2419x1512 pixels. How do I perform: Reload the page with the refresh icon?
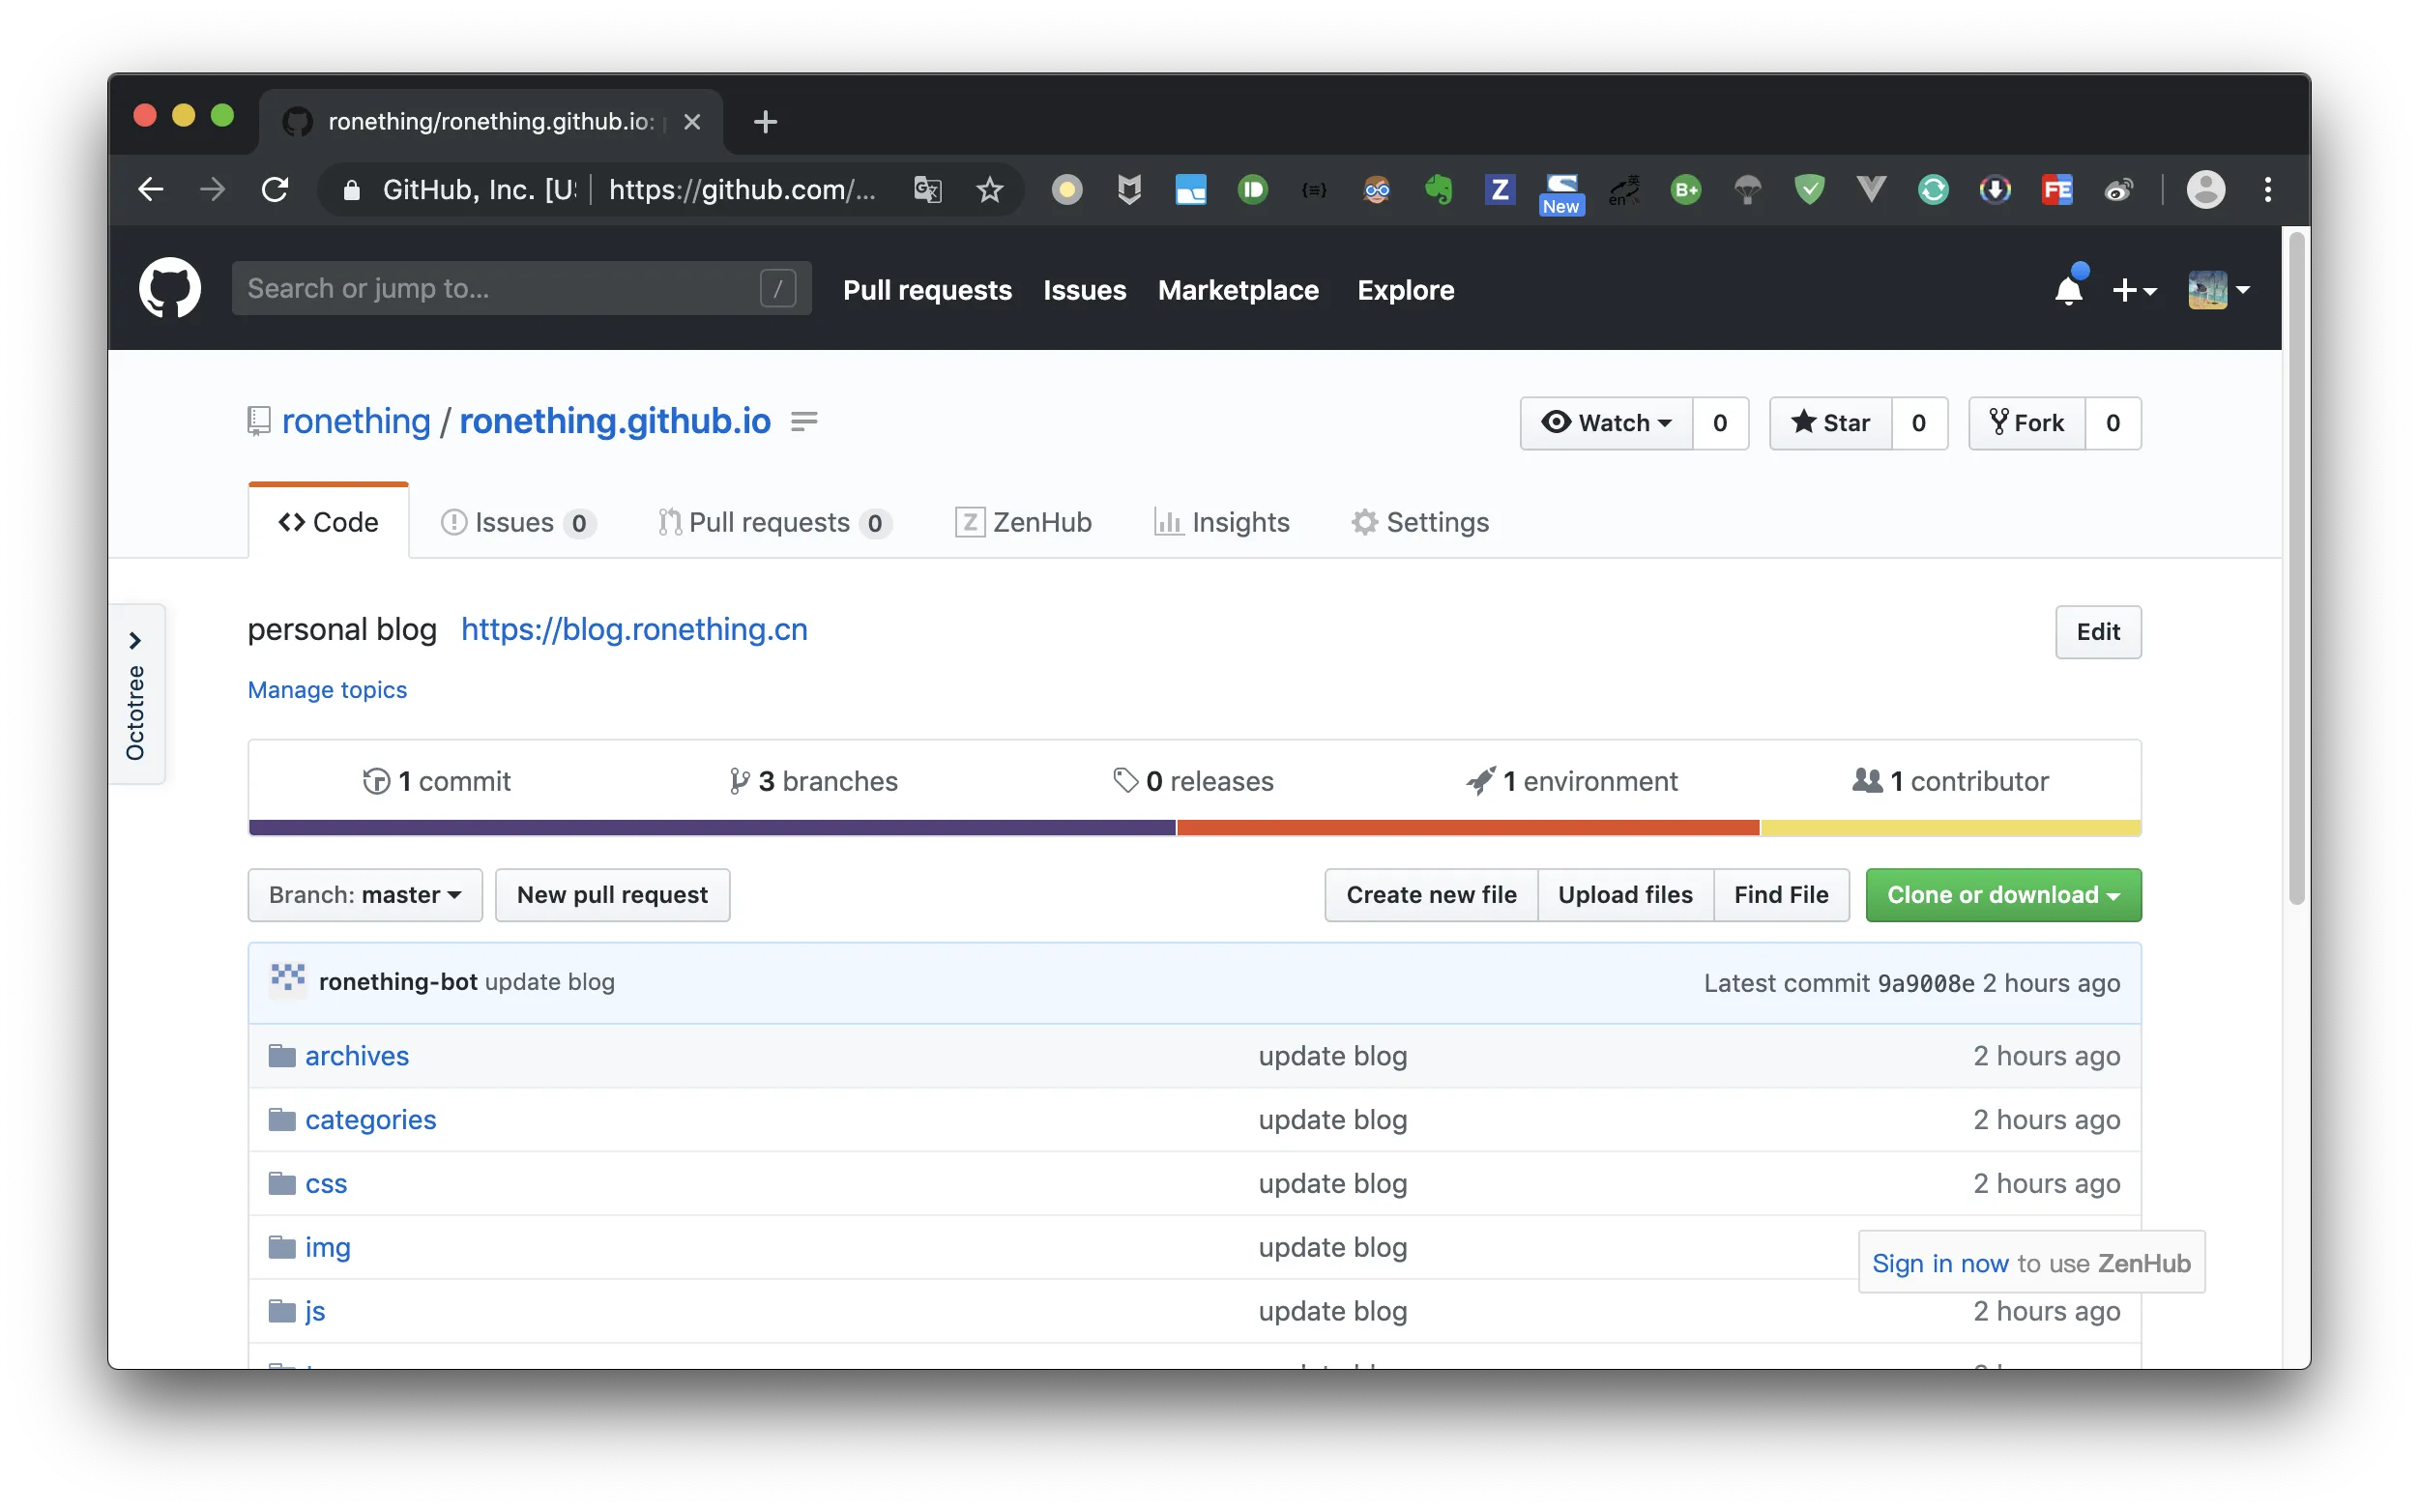pos(274,189)
